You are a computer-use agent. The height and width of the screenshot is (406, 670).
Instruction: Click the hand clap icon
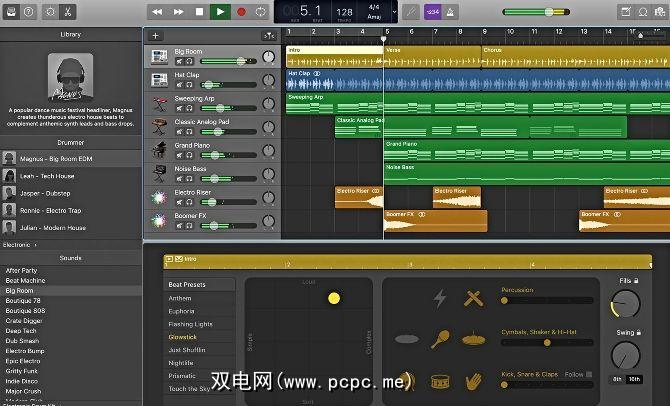tap(473, 381)
